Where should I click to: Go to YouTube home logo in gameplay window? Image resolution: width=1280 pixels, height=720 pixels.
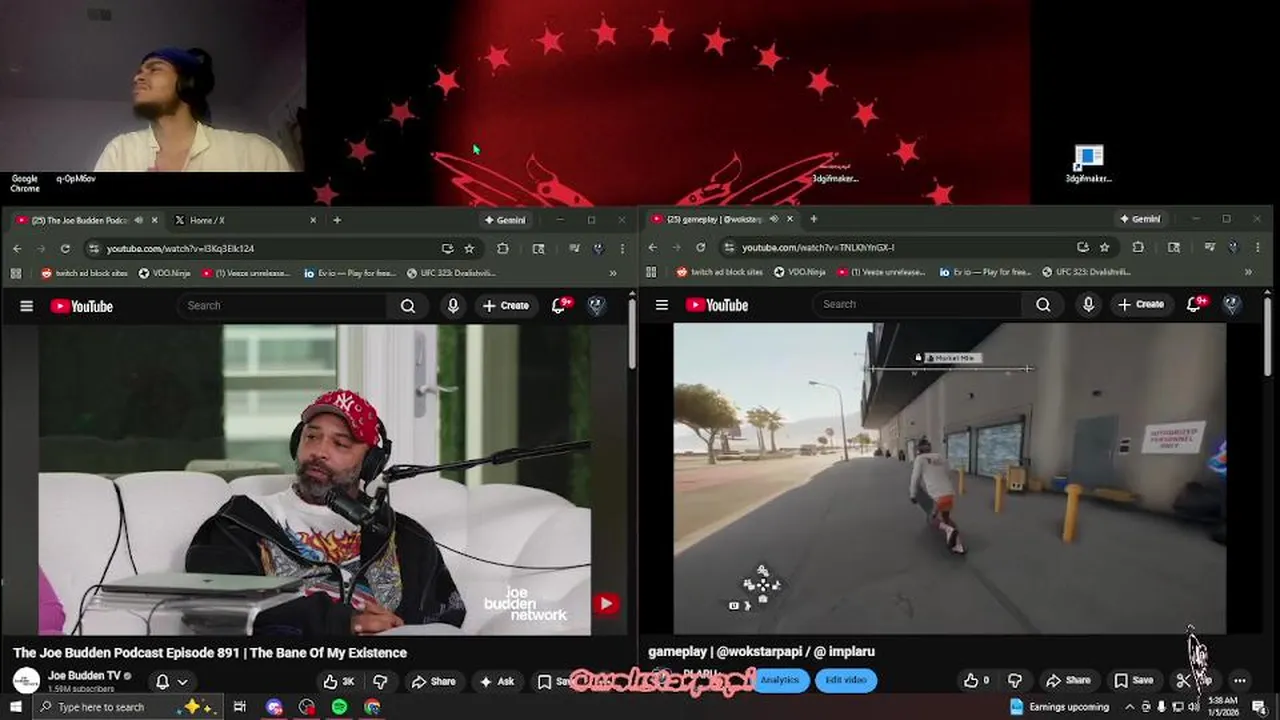pyautogui.click(x=717, y=305)
